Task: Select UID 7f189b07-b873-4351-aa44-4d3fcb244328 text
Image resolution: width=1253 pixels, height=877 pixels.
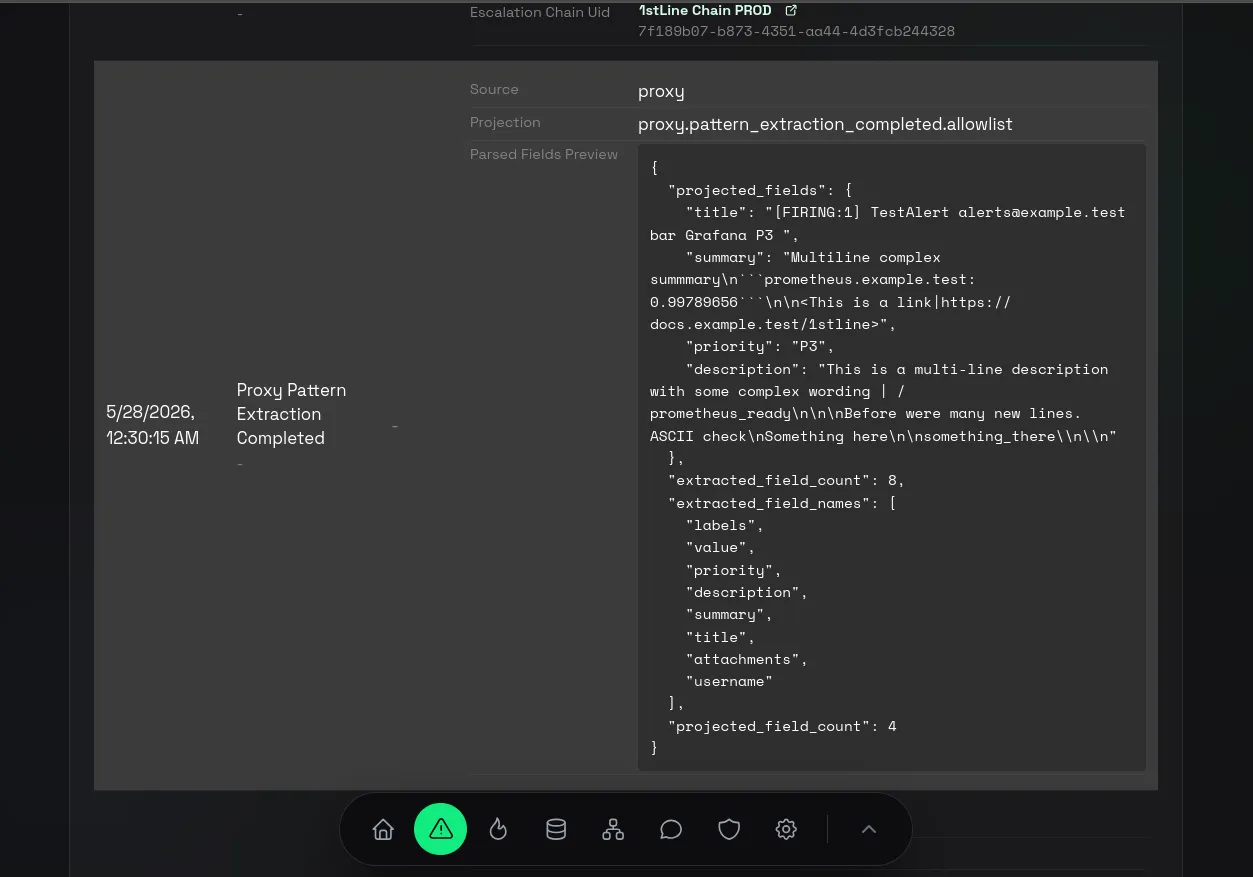Action: (796, 31)
